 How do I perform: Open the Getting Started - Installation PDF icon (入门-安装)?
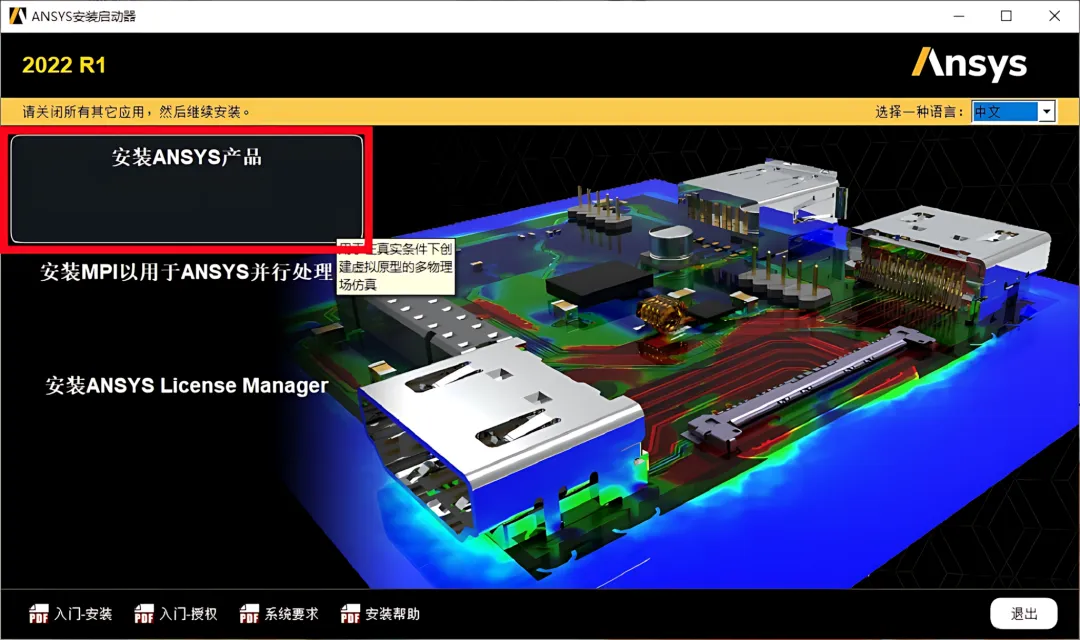coord(39,614)
